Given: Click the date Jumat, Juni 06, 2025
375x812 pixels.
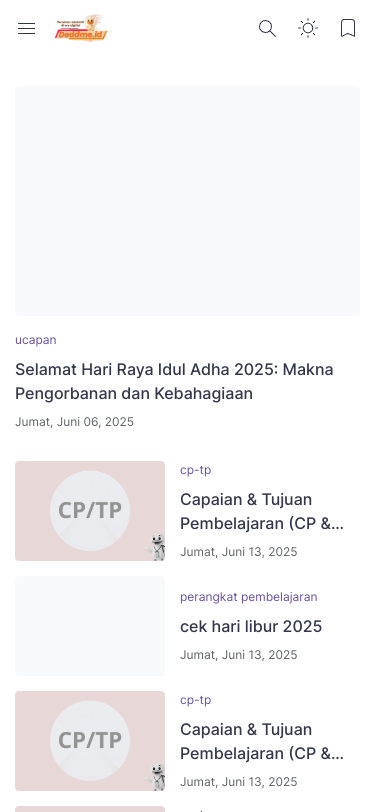Looking at the screenshot, I should (x=75, y=422).
